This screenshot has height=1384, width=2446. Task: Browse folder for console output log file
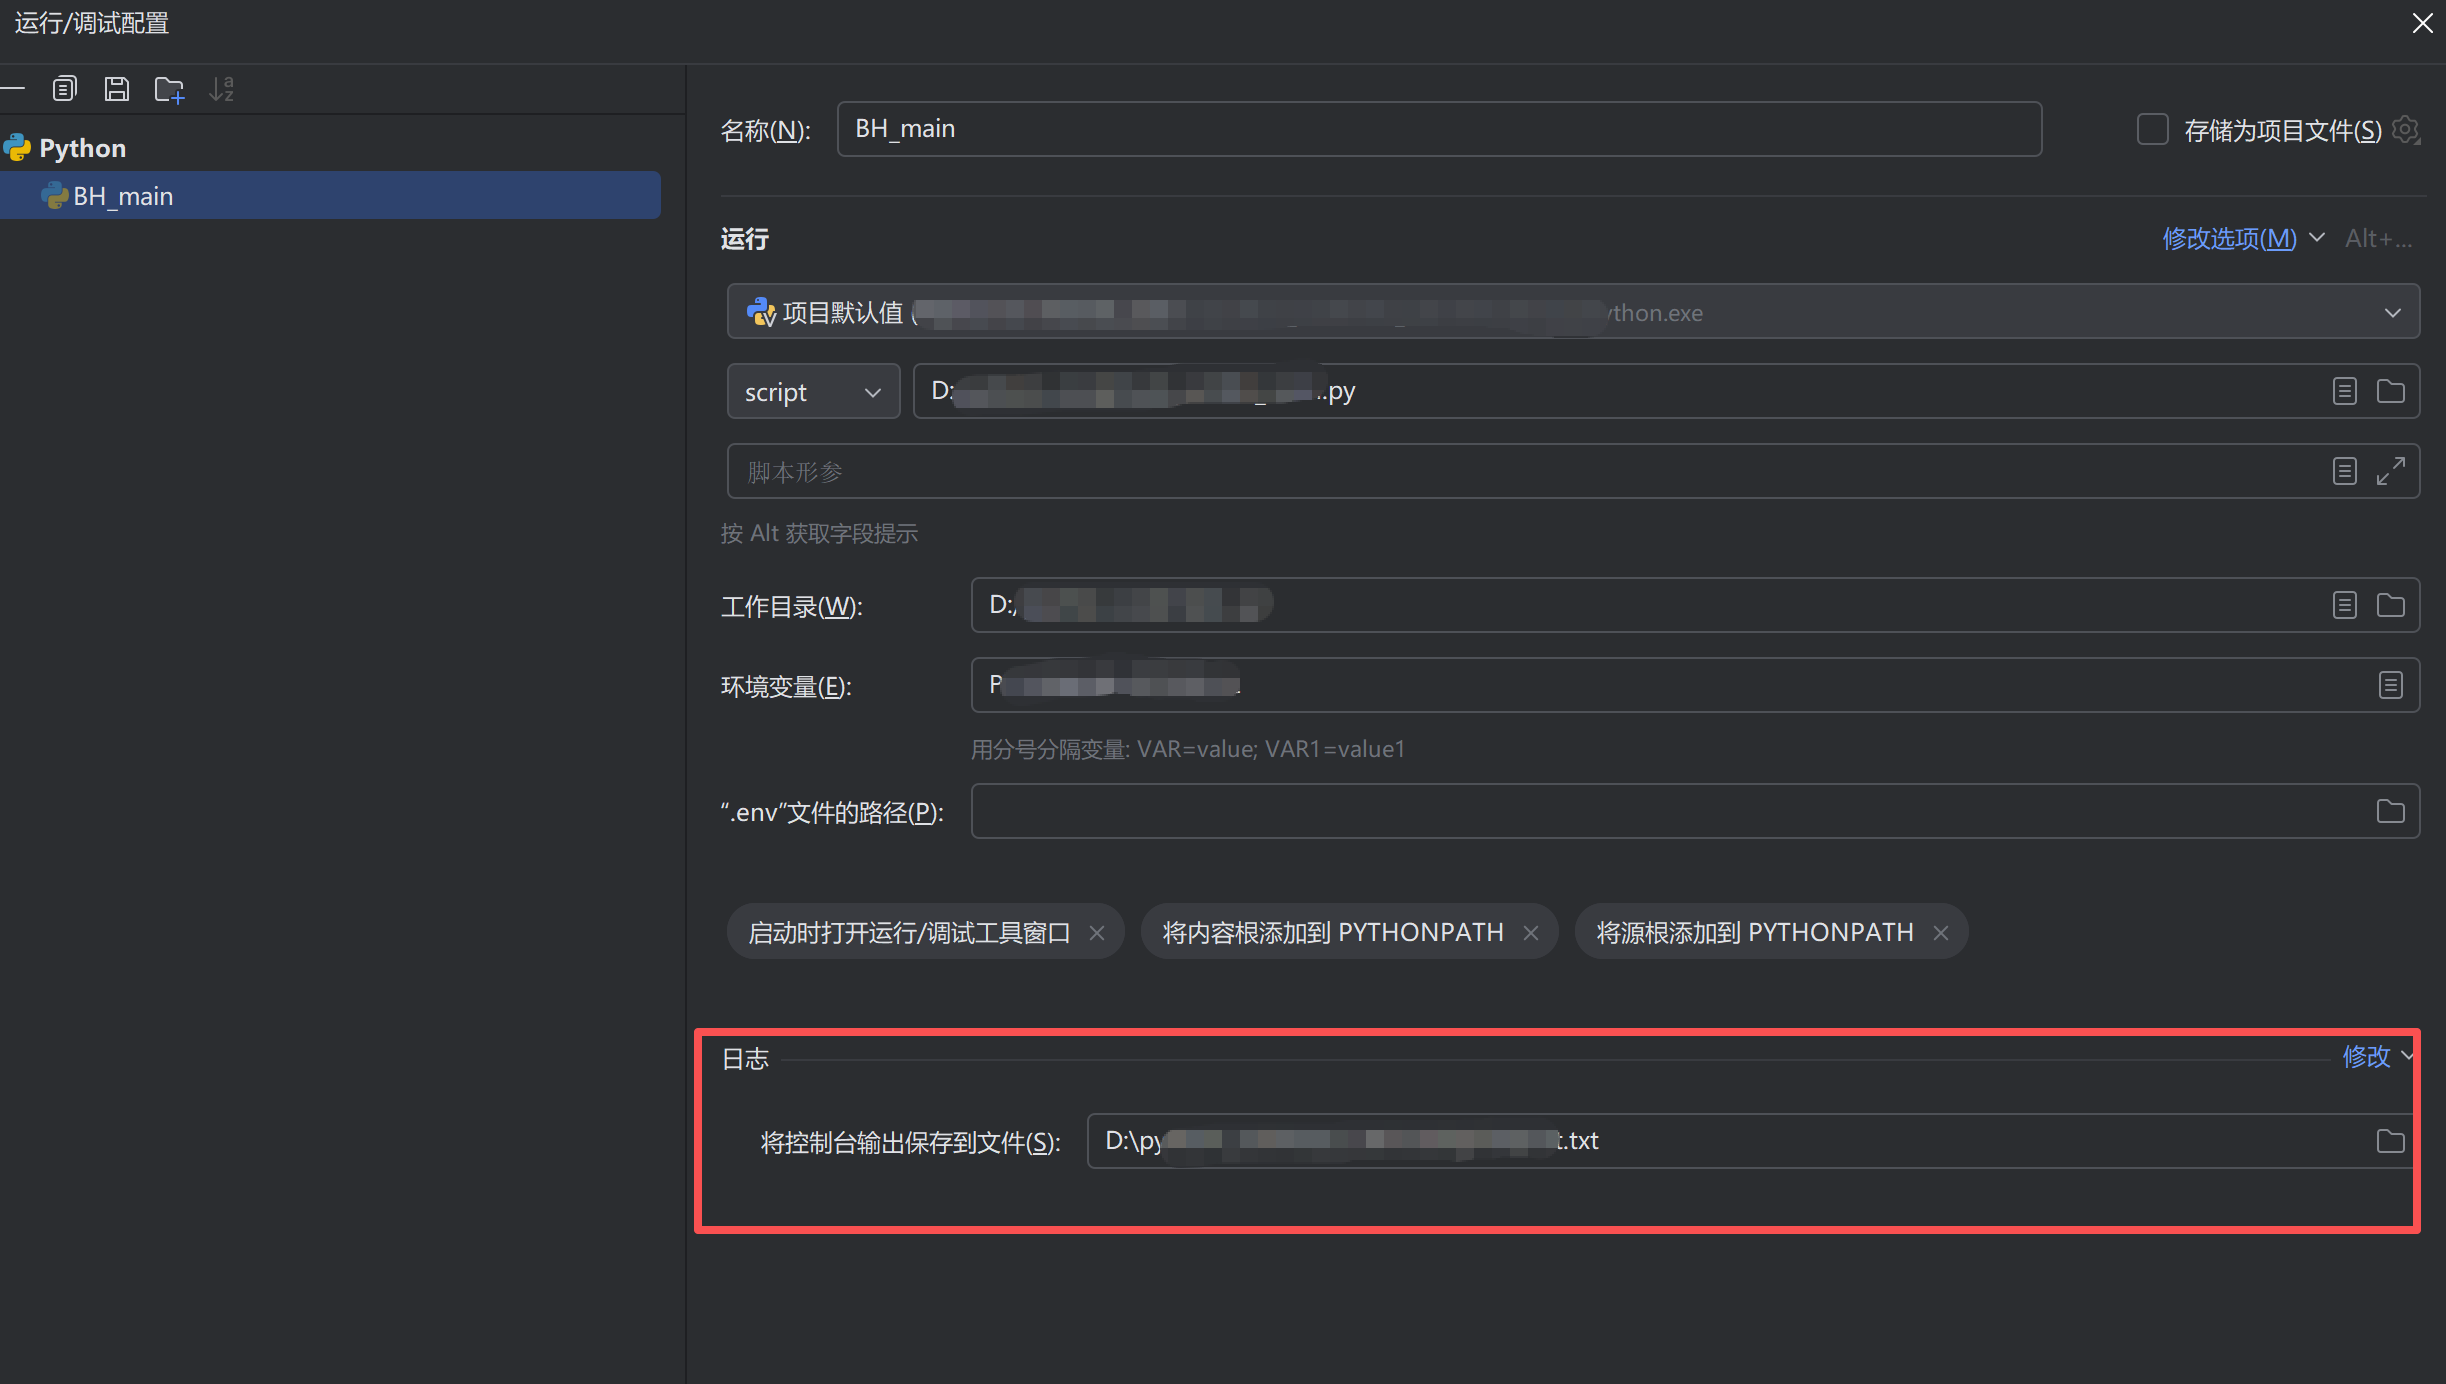pyautogui.click(x=2390, y=1141)
